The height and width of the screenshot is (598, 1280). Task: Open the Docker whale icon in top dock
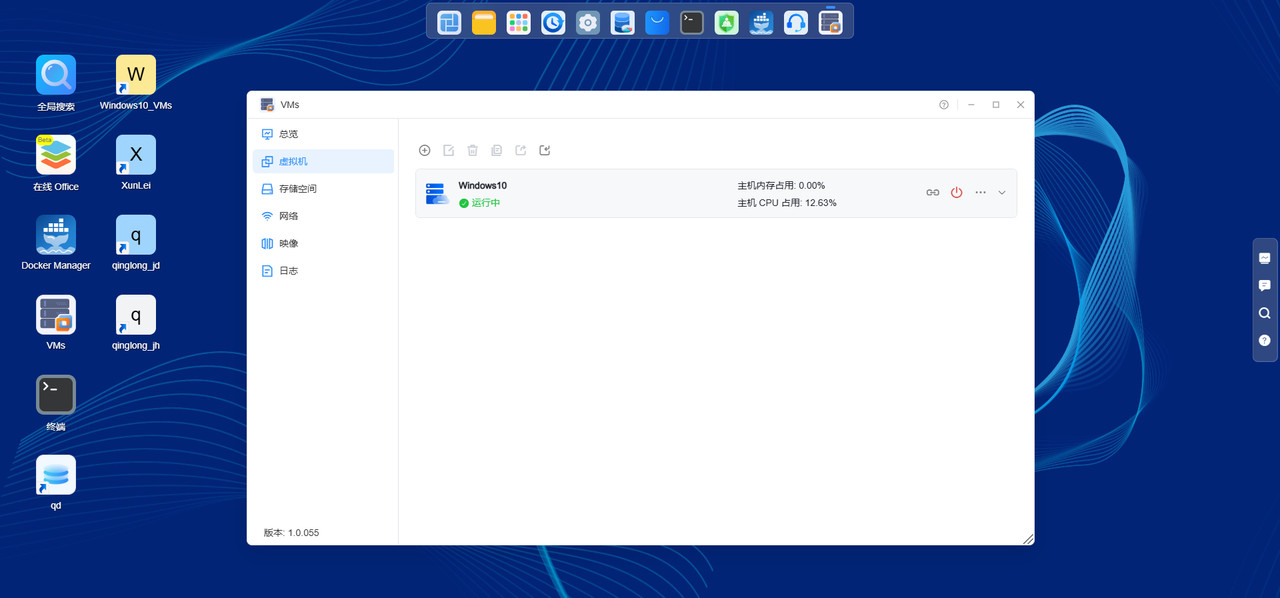761,22
